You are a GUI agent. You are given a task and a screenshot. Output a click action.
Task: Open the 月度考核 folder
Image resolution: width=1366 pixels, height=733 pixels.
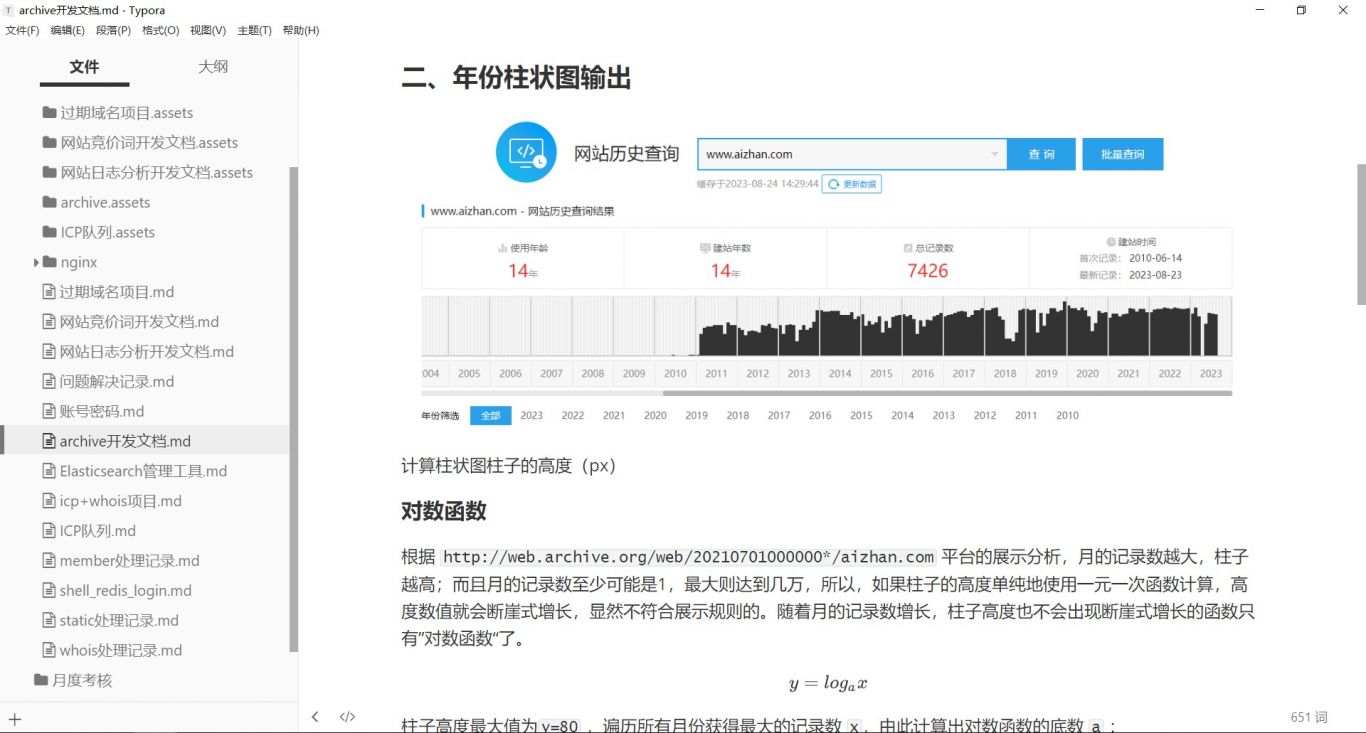pyautogui.click(x=82, y=680)
